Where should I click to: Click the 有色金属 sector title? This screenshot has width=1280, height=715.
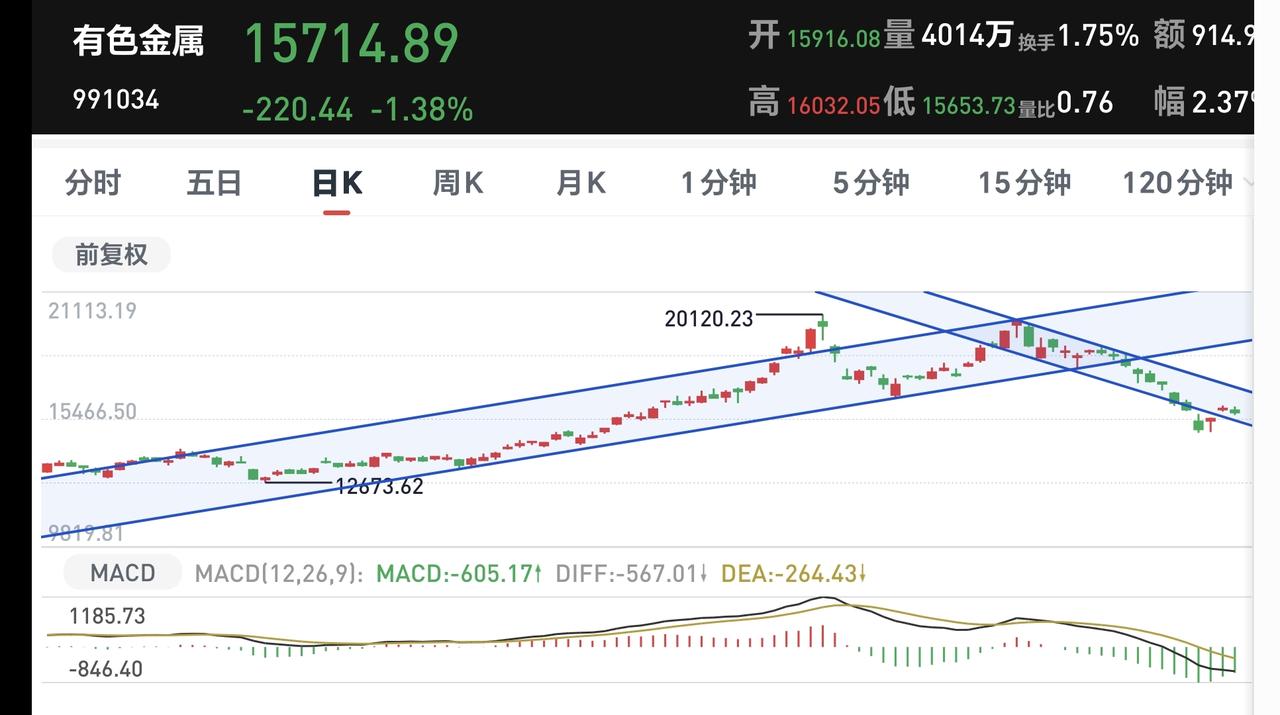click(x=138, y=42)
